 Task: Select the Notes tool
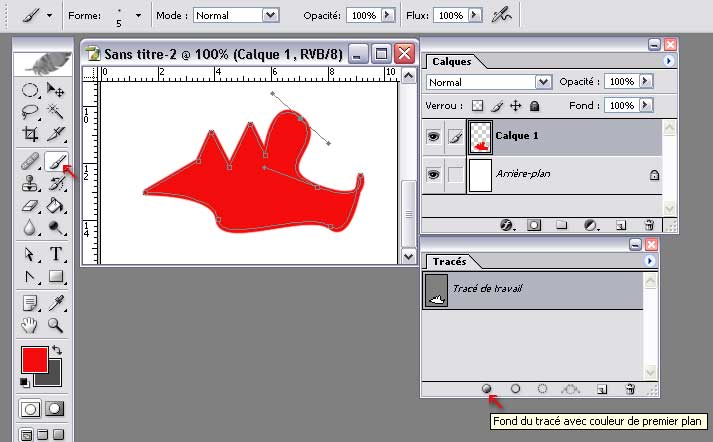pos(30,303)
